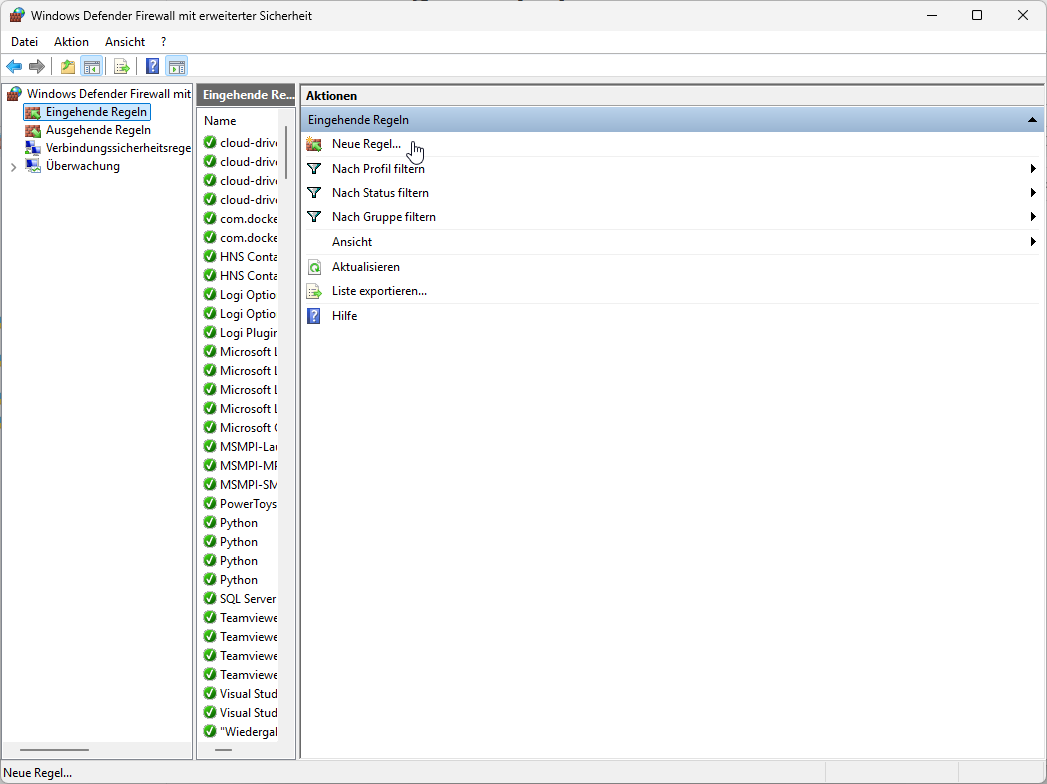Click the green check icon beside PowerToys rule

(x=210, y=504)
